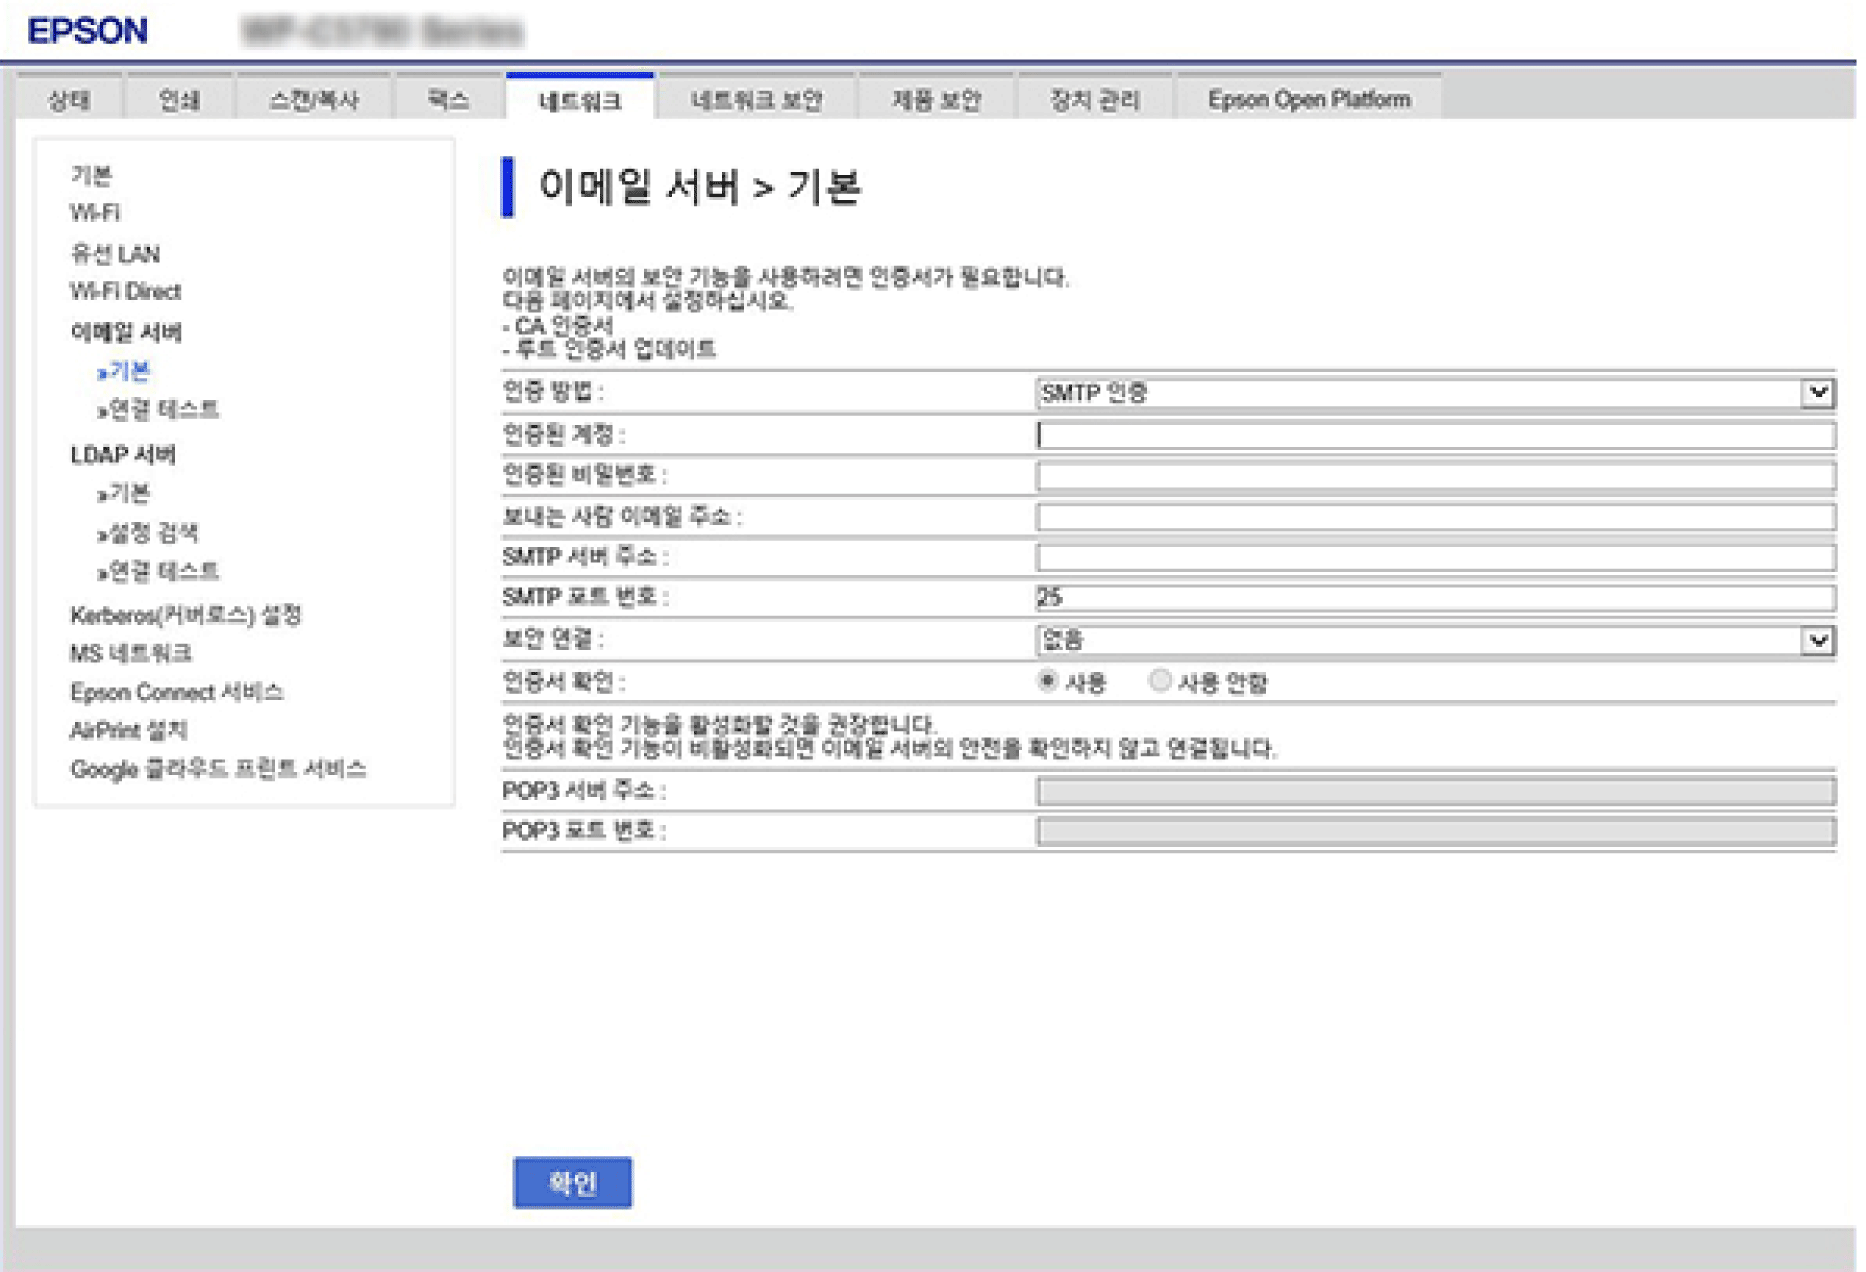
Task: Open 연결 테스트 under 이메일 서버
Action: point(163,410)
